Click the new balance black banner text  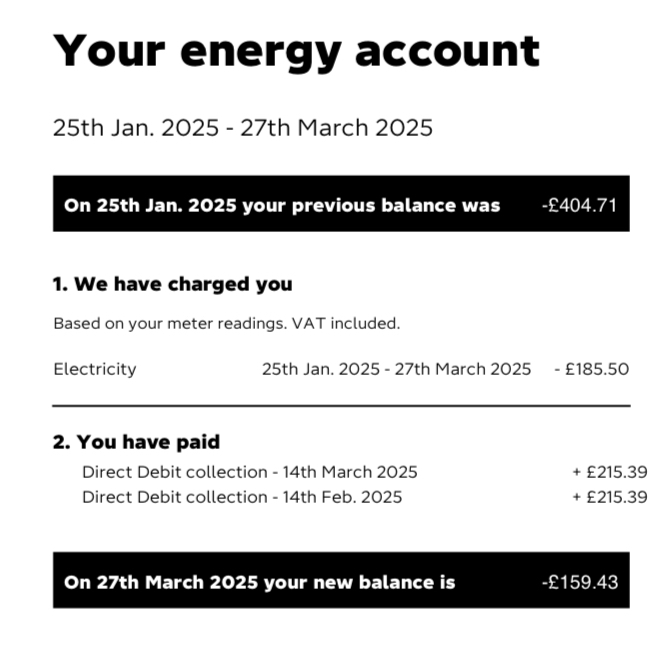(x=259, y=582)
